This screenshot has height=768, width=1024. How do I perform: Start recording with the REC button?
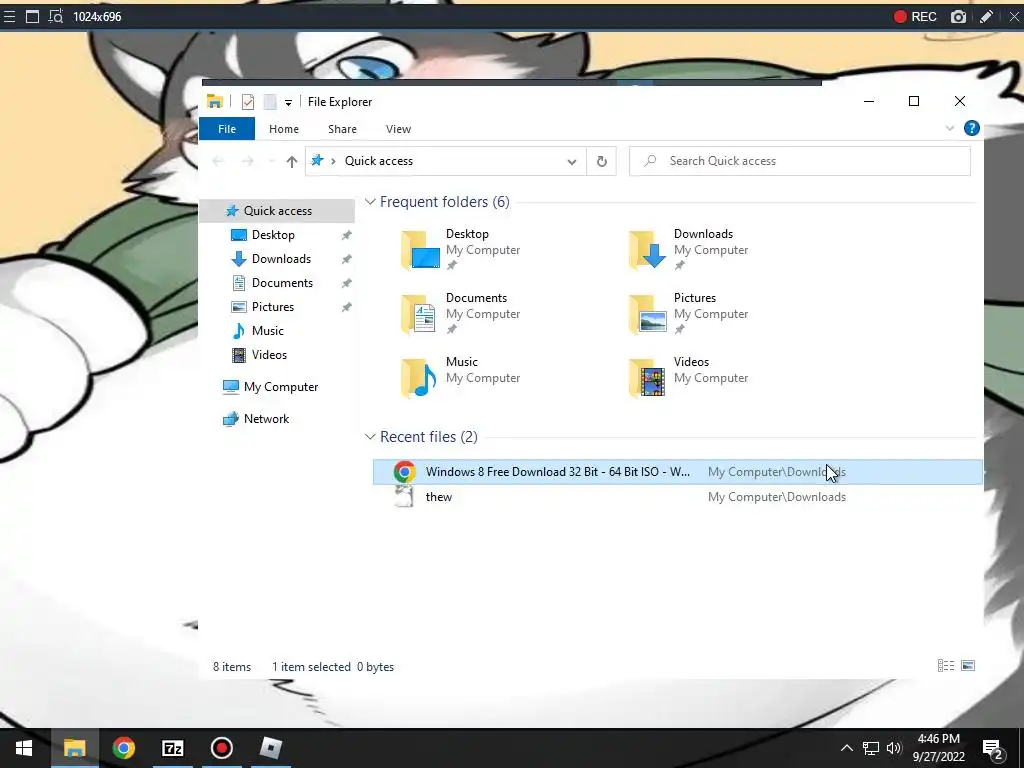click(x=915, y=16)
